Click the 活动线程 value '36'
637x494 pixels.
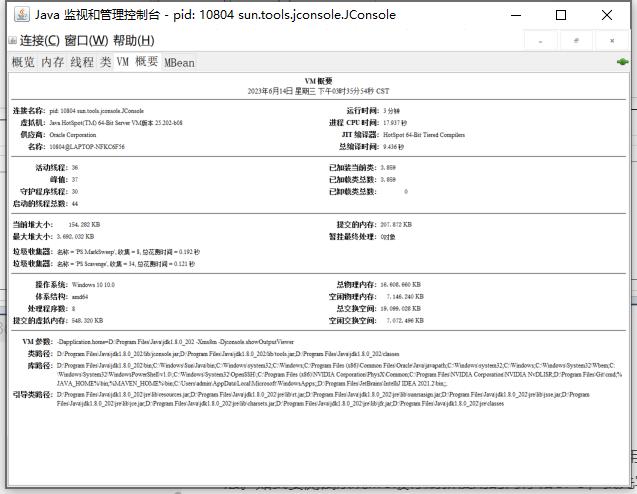coord(75,167)
